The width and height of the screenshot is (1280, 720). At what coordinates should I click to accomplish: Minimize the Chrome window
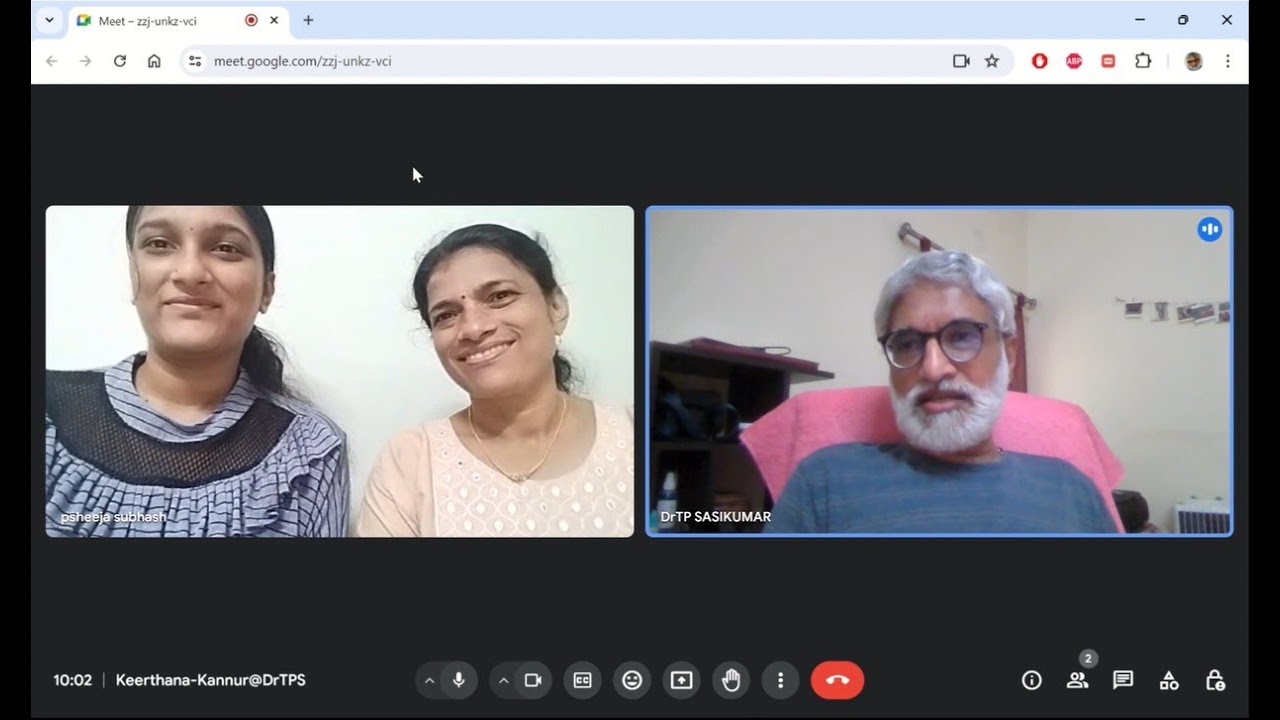pos(1140,20)
